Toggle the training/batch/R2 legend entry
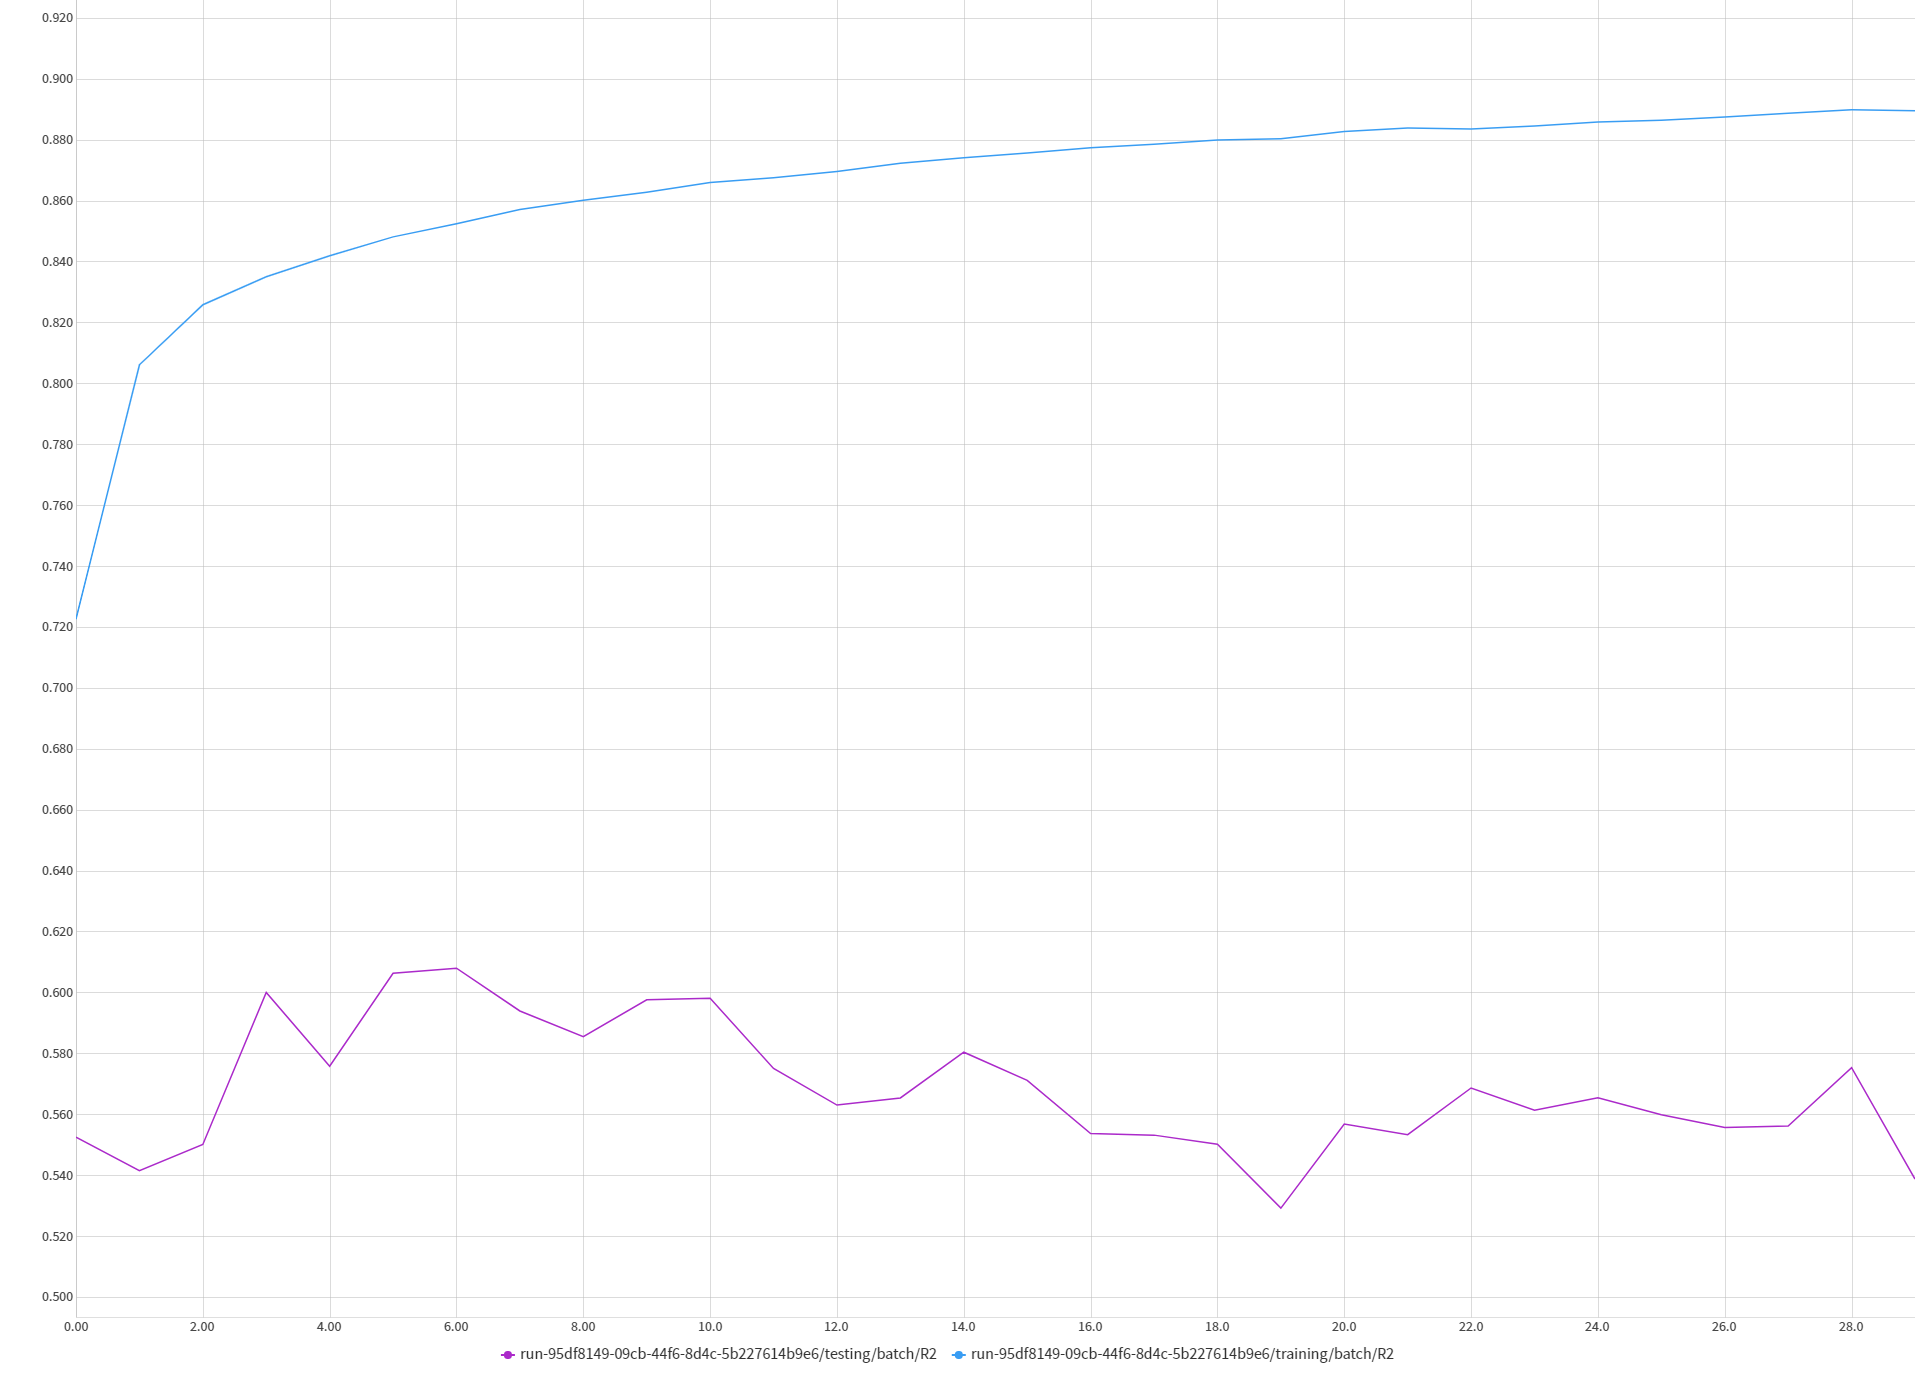The height and width of the screenshot is (1373, 1920). 1181,1354
